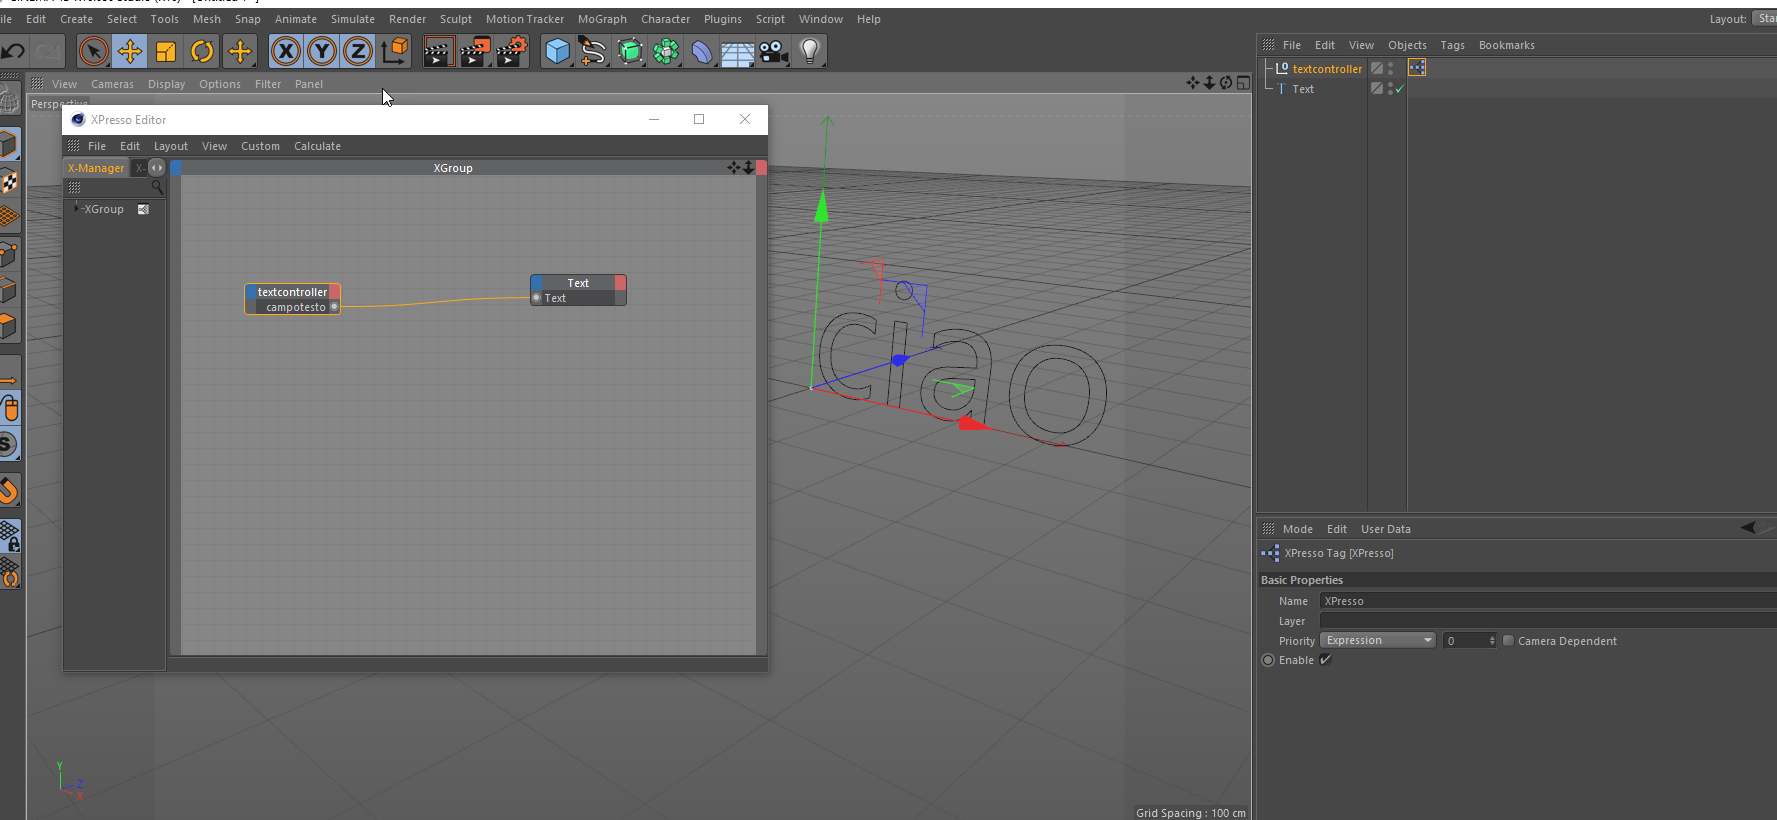Expand the XGroup tree item
Viewport: 1777px width, 820px height.
(77, 209)
